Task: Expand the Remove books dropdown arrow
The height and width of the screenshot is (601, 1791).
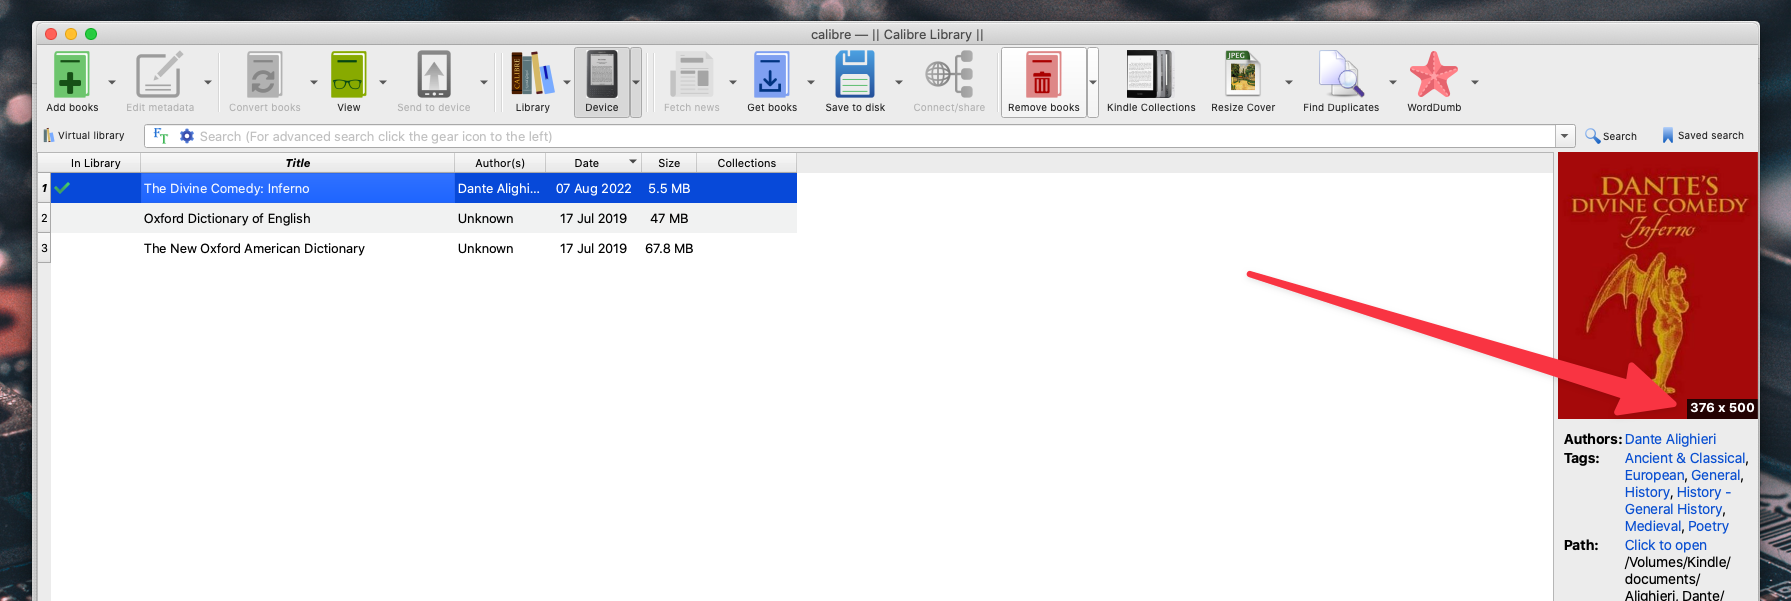Action: [1093, 83]
